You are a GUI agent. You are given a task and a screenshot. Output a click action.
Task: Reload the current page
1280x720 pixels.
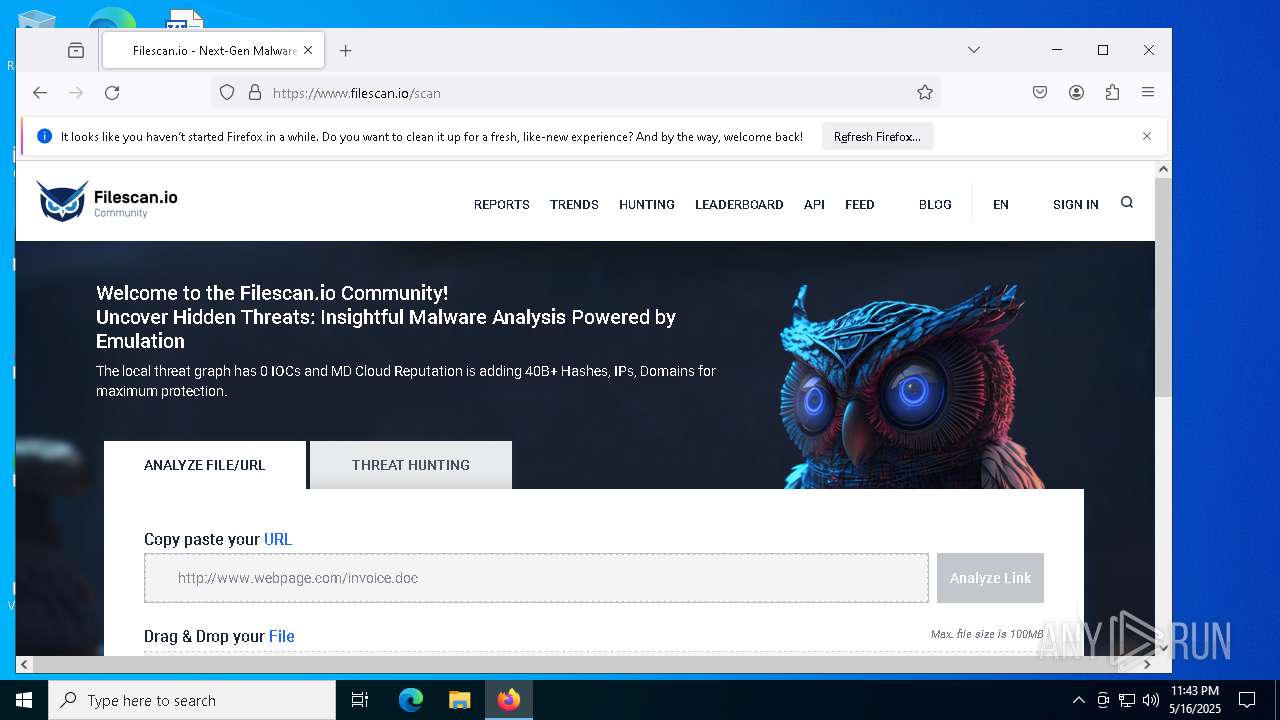pyautogui.click(x=112, y=92)
